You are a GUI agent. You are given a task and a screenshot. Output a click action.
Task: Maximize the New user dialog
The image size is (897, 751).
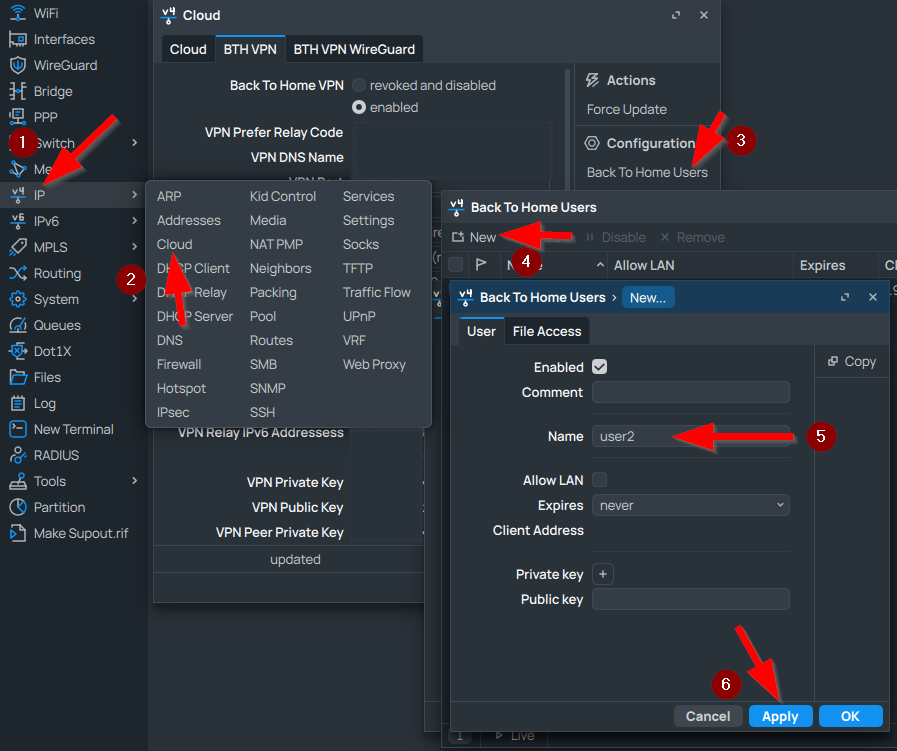pyautogui.click(x=845, y=297)
